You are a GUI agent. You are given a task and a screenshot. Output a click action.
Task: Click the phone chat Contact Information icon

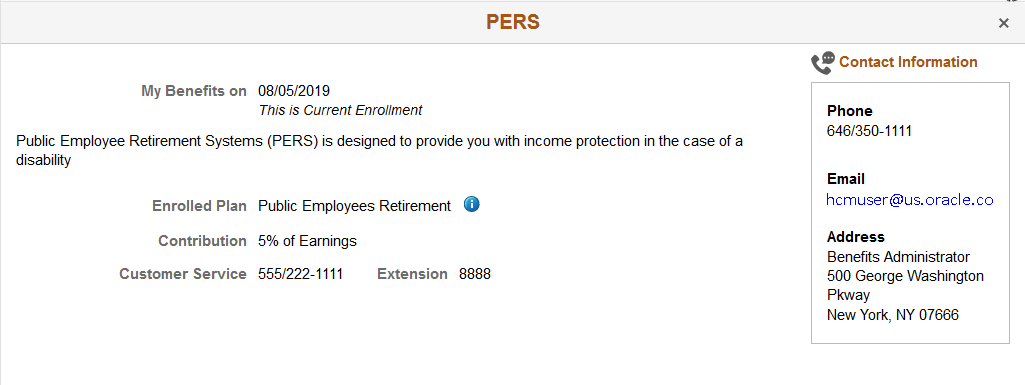[823, 63]
